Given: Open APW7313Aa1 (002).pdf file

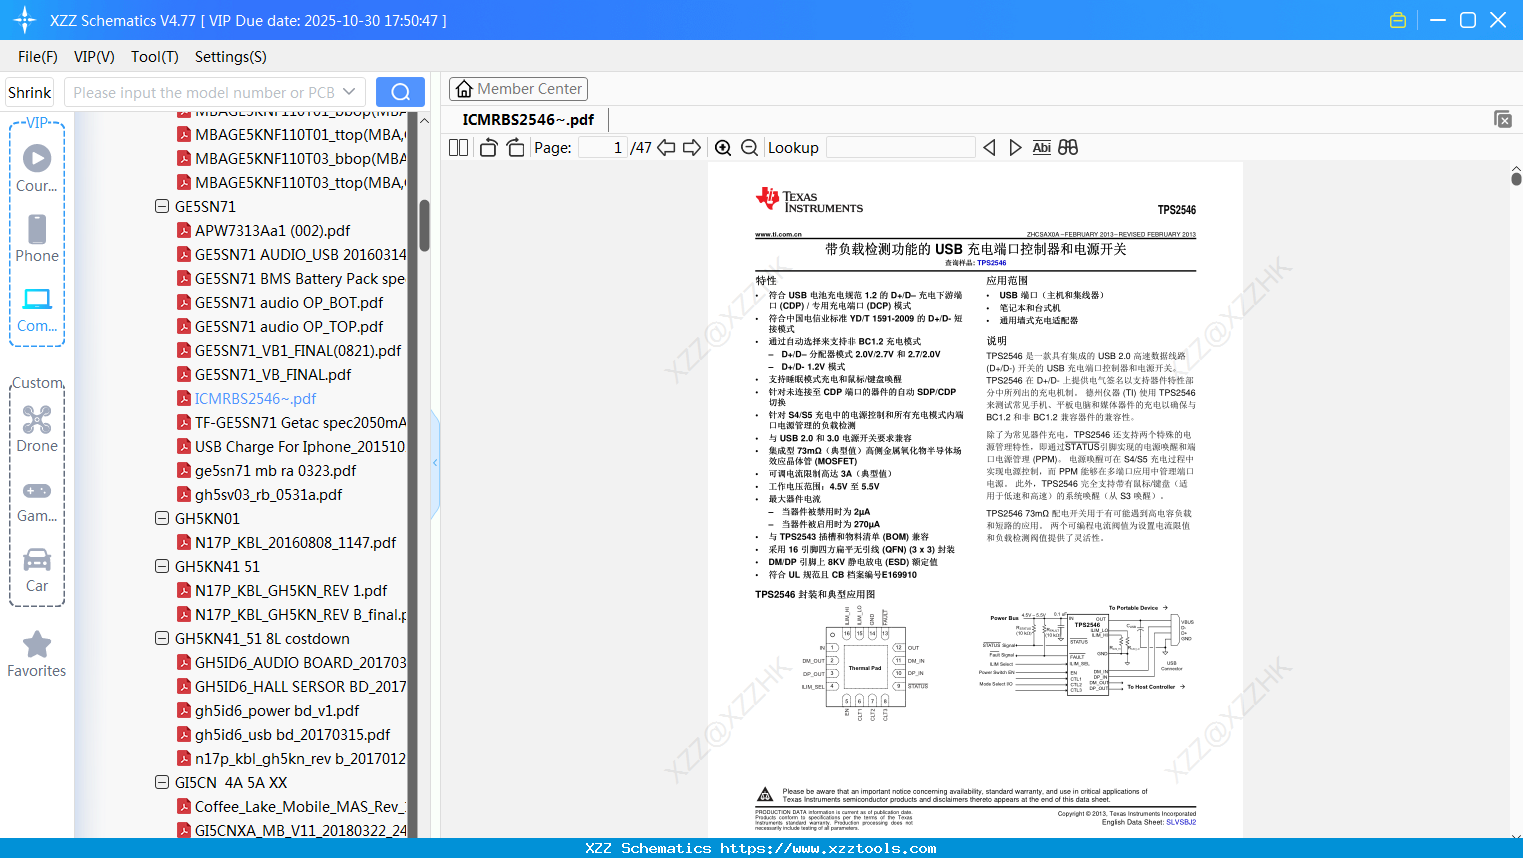Looking at the screenshot, I should point(273,230).
